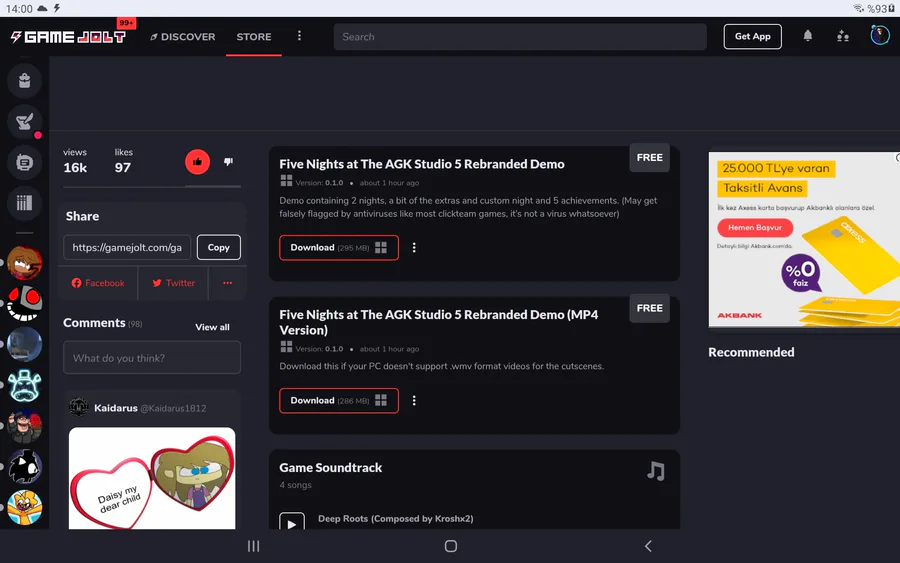View all comments
The image size is (900, 563).
click(212, 327)
